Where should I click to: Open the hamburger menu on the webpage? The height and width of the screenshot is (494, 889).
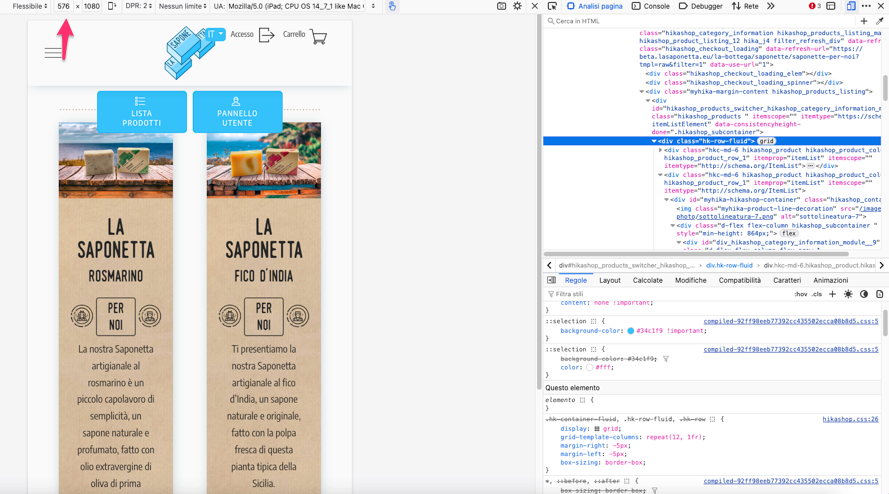pos(53,53)
